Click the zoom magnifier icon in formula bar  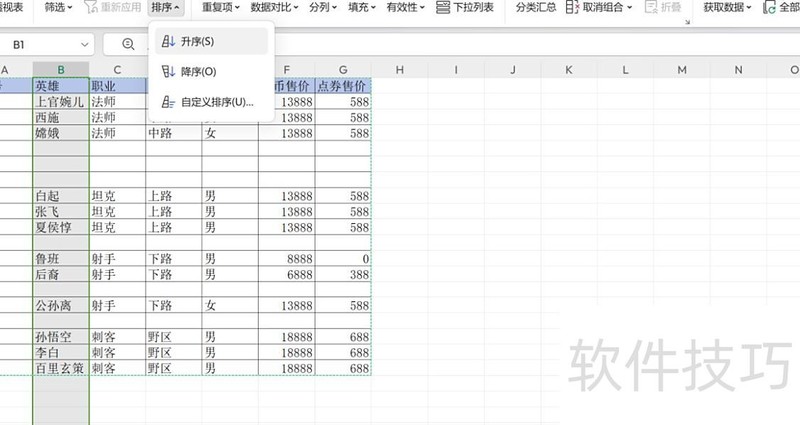129,44
